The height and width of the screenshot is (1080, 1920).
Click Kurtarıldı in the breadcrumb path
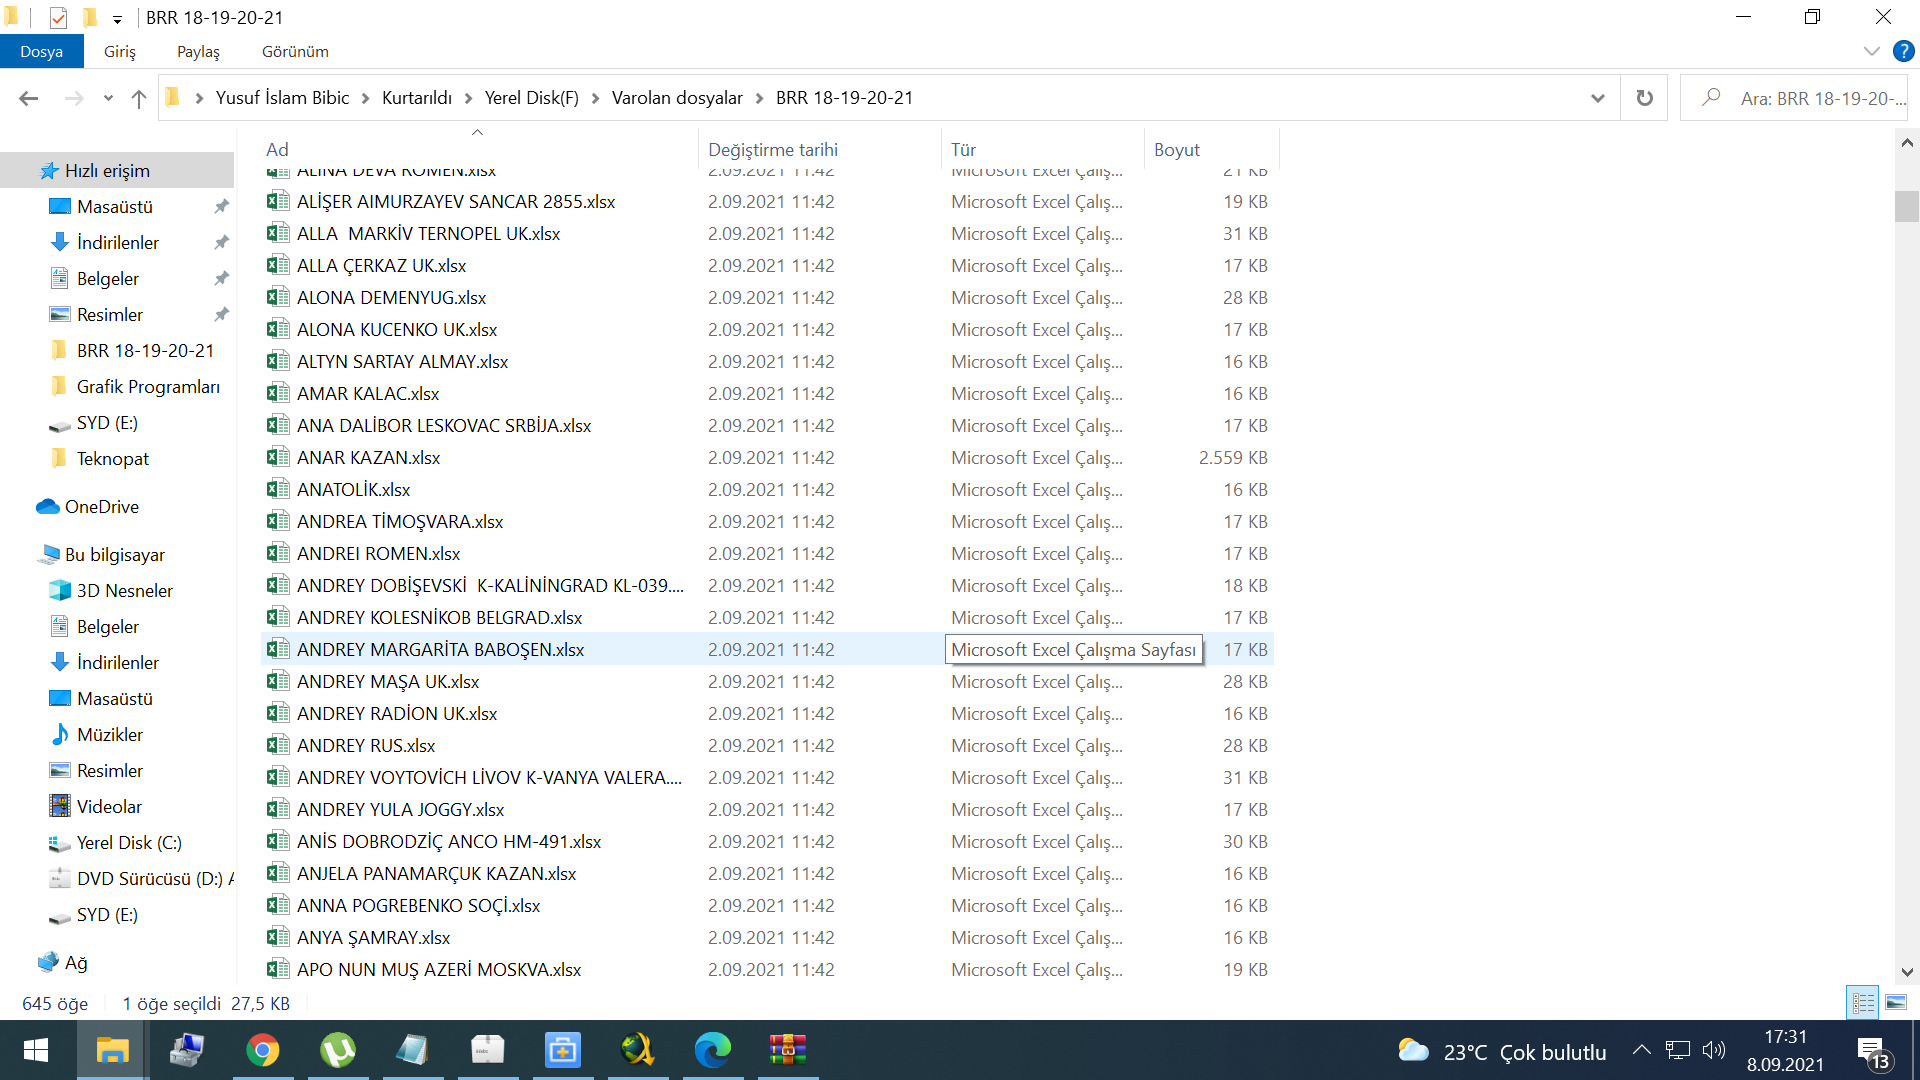[x=416, y=98]
